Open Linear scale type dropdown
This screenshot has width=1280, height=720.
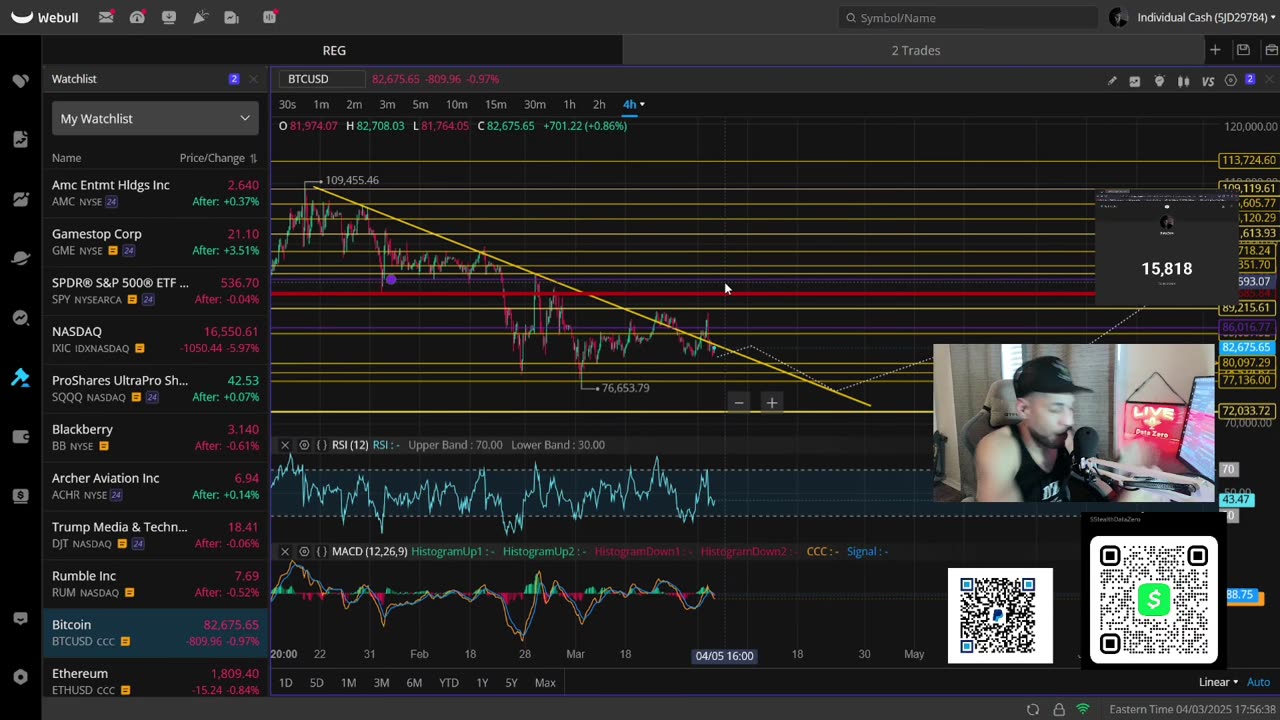pyautogui.click(x=1219, y=682)
